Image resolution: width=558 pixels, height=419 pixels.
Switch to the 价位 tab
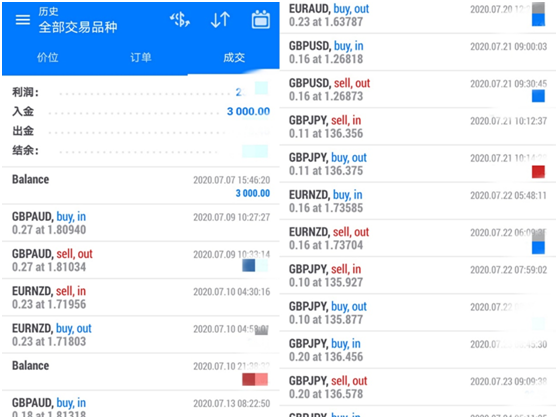[48, 57]
